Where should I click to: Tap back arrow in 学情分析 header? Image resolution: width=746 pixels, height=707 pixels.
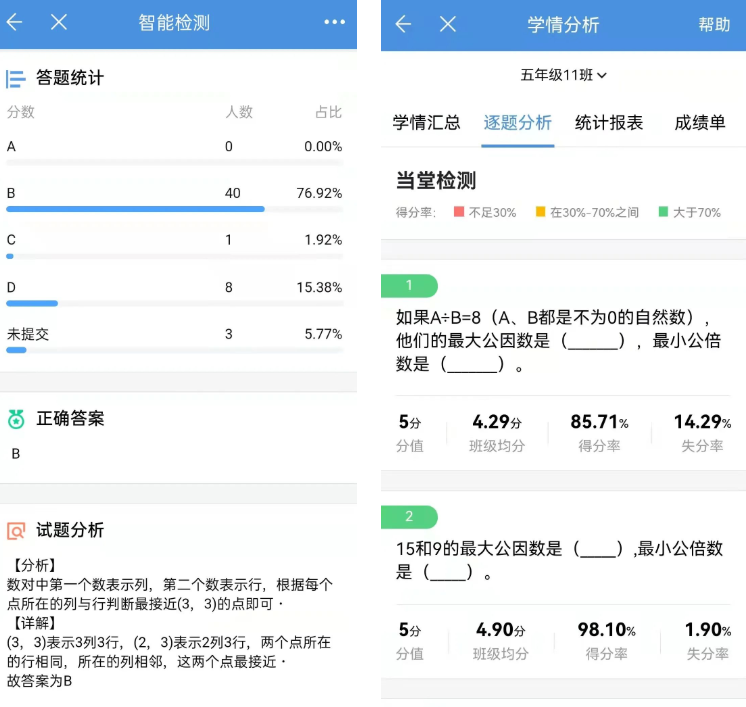[x=403, y=24]
